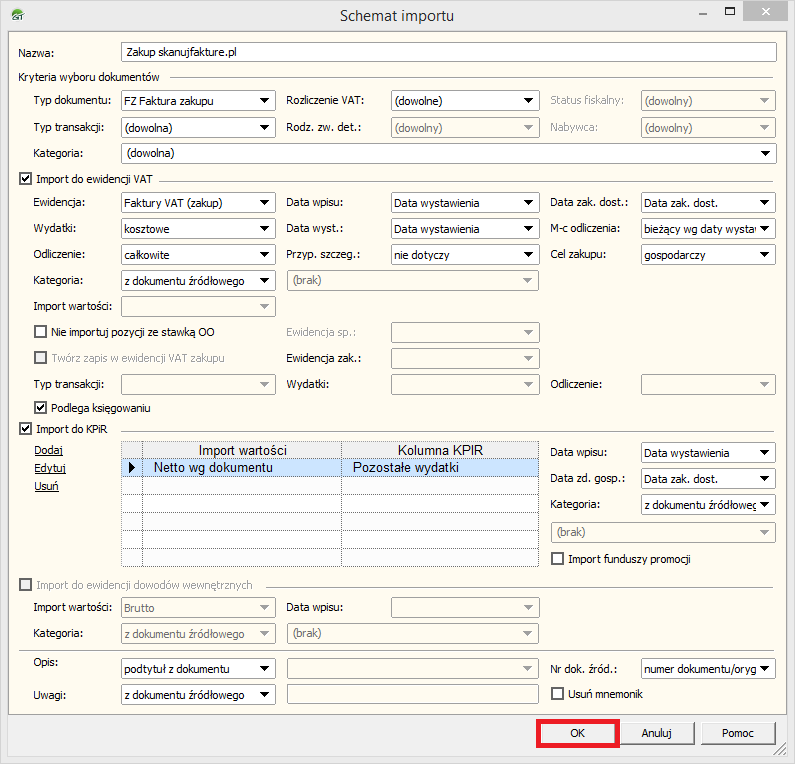Enable Nie importuj pozycji ze stawką OO
Screen dimensions: 795x764
coord(41,332)
